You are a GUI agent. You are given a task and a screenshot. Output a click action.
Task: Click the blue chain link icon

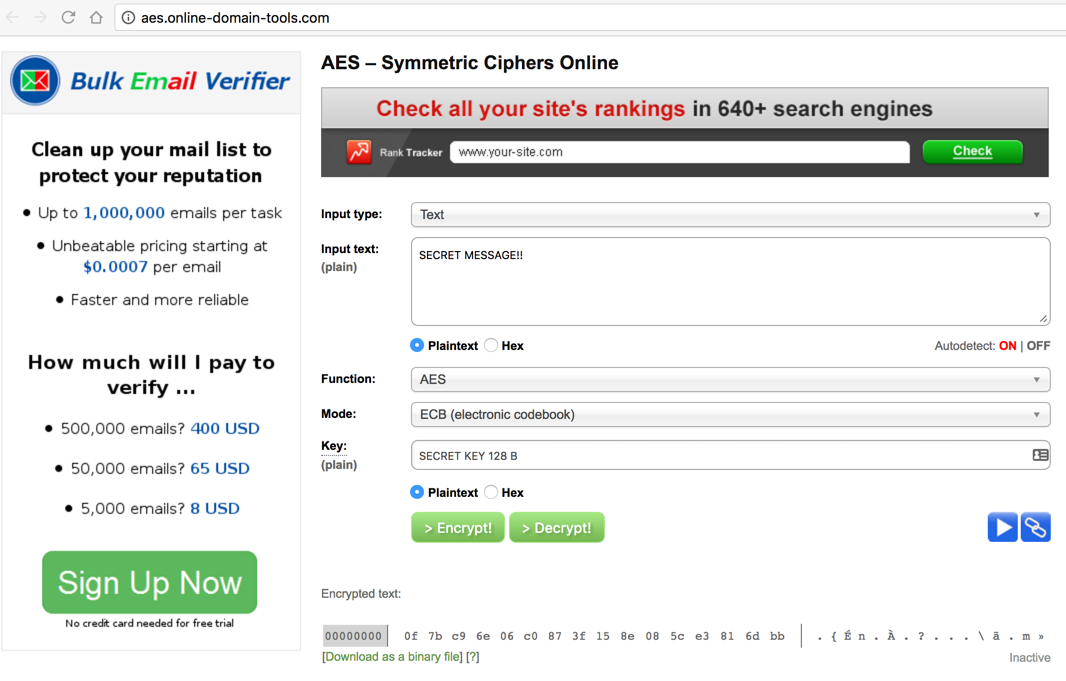[x=1035, y=527]
